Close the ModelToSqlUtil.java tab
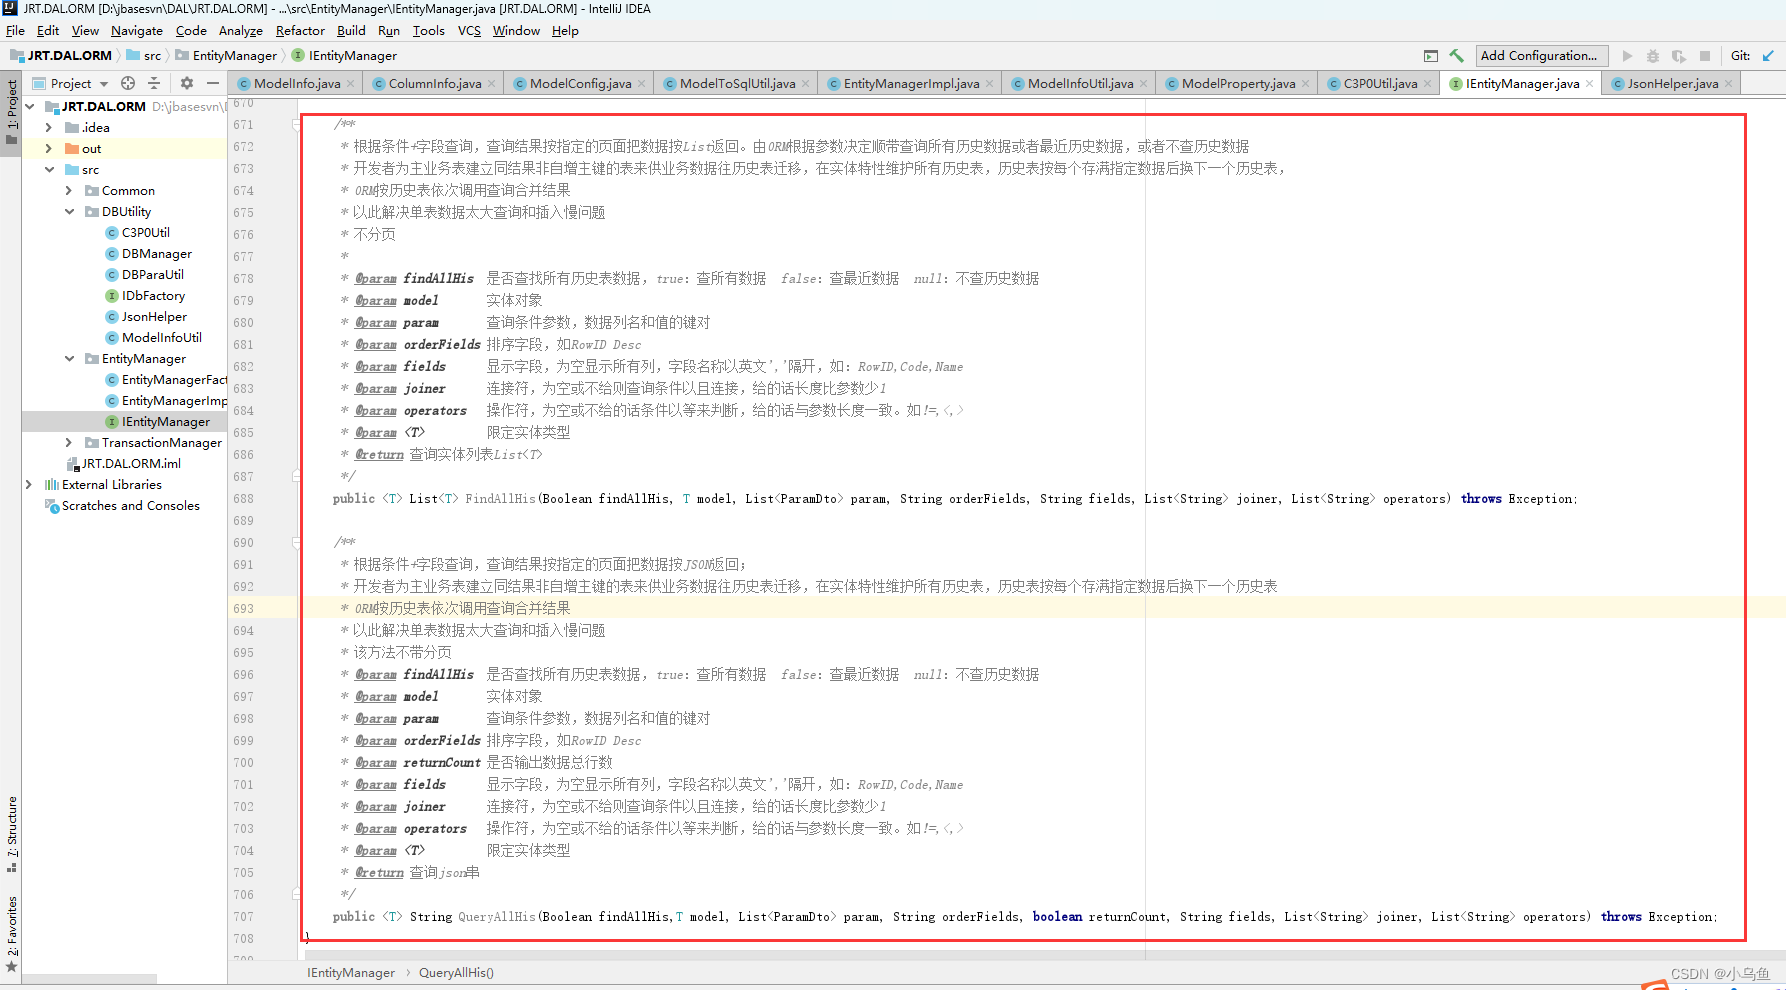The height and width of the screenshot is (990, 1786). point(805,84)
